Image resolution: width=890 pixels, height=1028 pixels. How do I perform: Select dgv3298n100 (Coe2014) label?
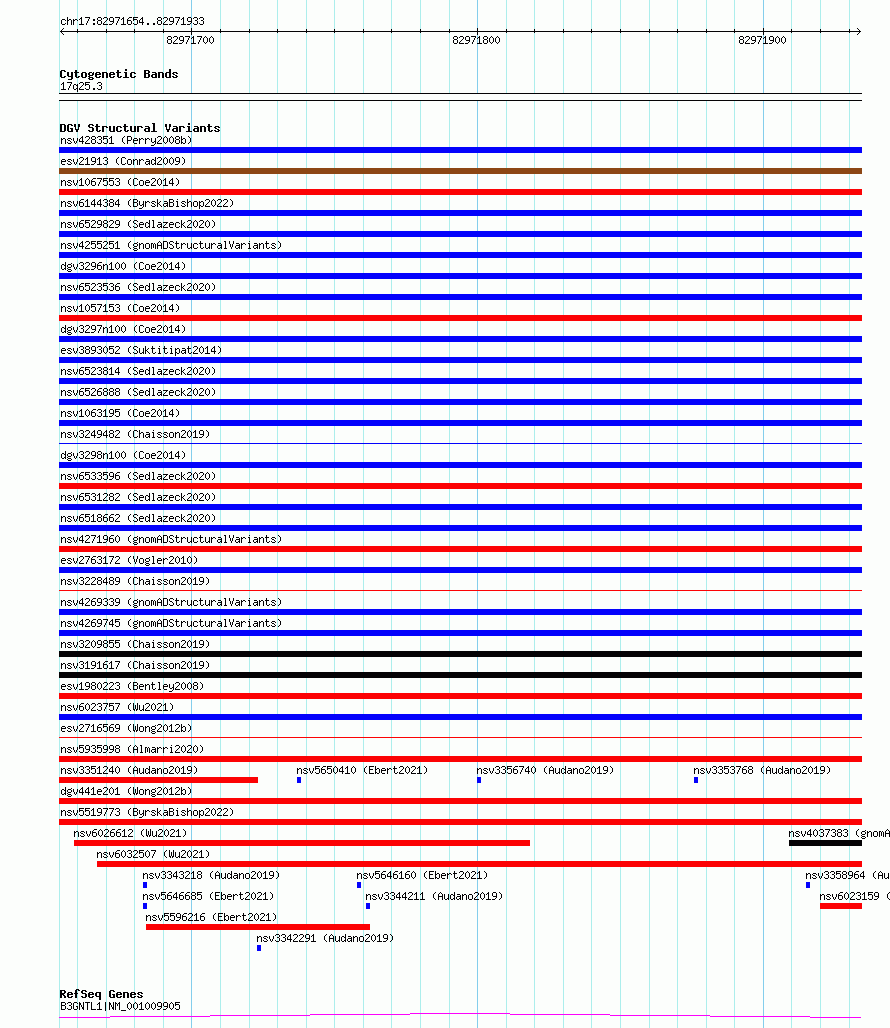(x=123, y=455)
